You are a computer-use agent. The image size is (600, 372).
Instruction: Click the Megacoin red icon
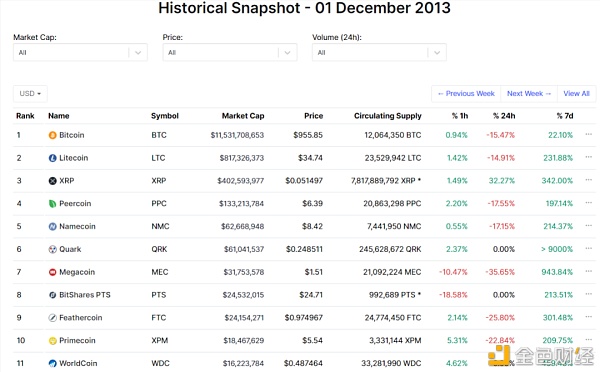coord(52,272)
